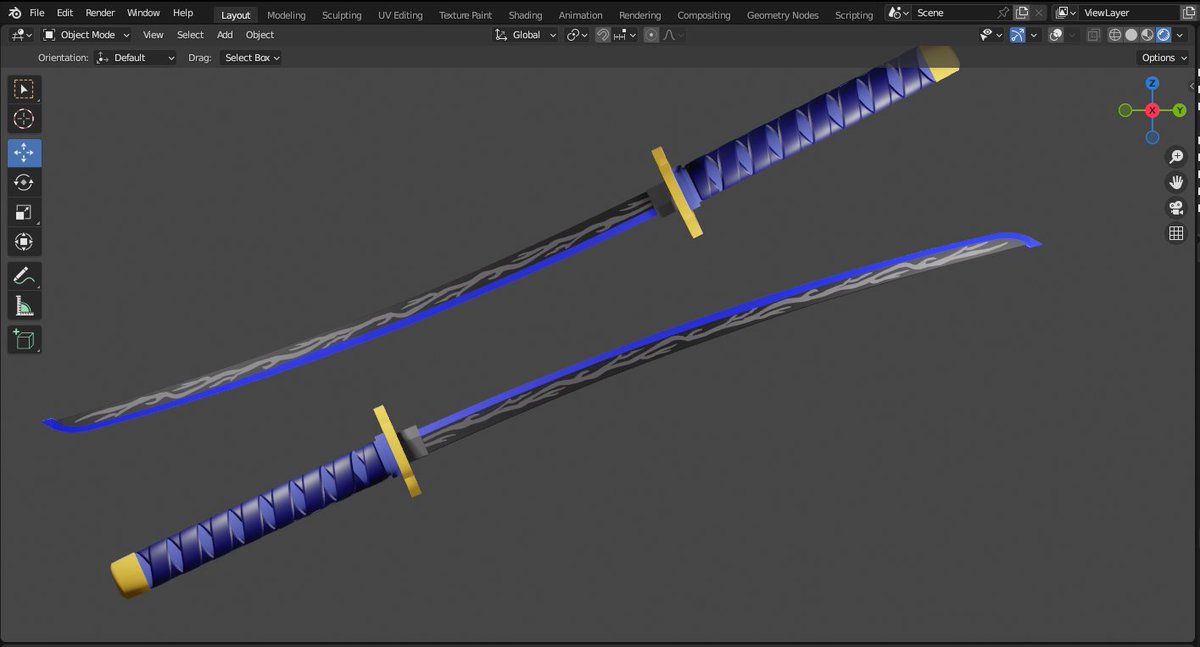
Task: Toggle X-ray mode
Action: pyautogui.click(x=1094, y=35)
